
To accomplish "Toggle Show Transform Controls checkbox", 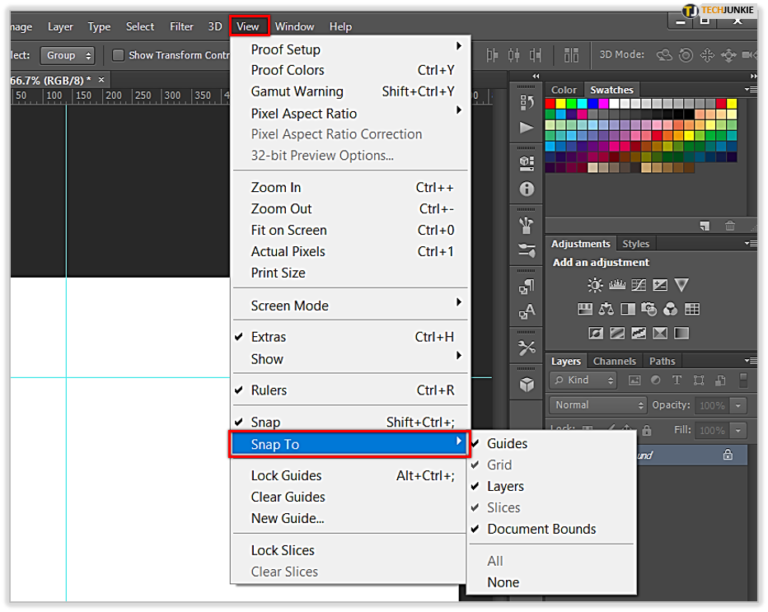I will [x=118, y=55].
